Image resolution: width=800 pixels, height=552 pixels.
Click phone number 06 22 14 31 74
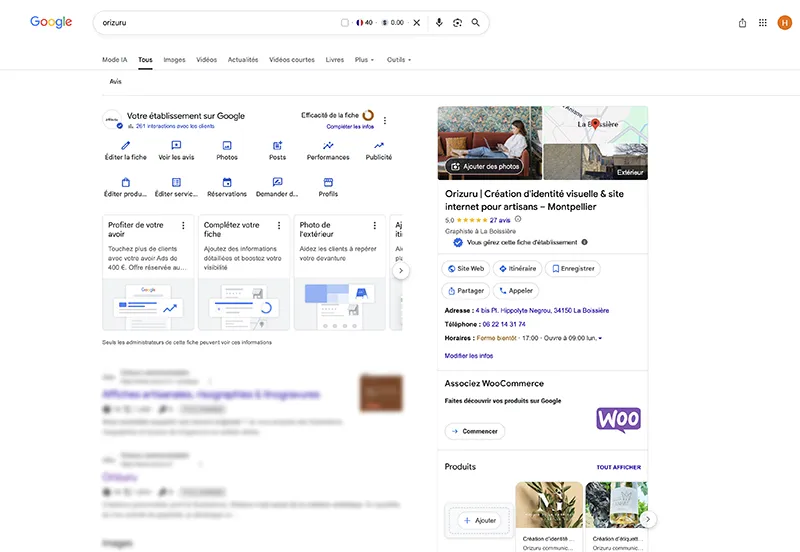coord(504,324)
